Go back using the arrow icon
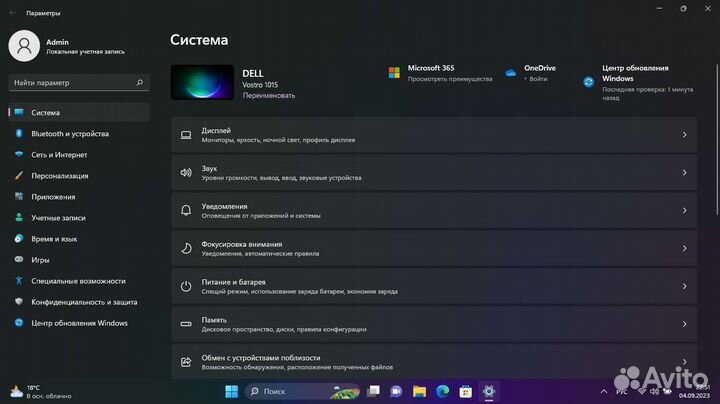This screenshot has width=720, height=404. pyautogui.click(x=12, y=13)
